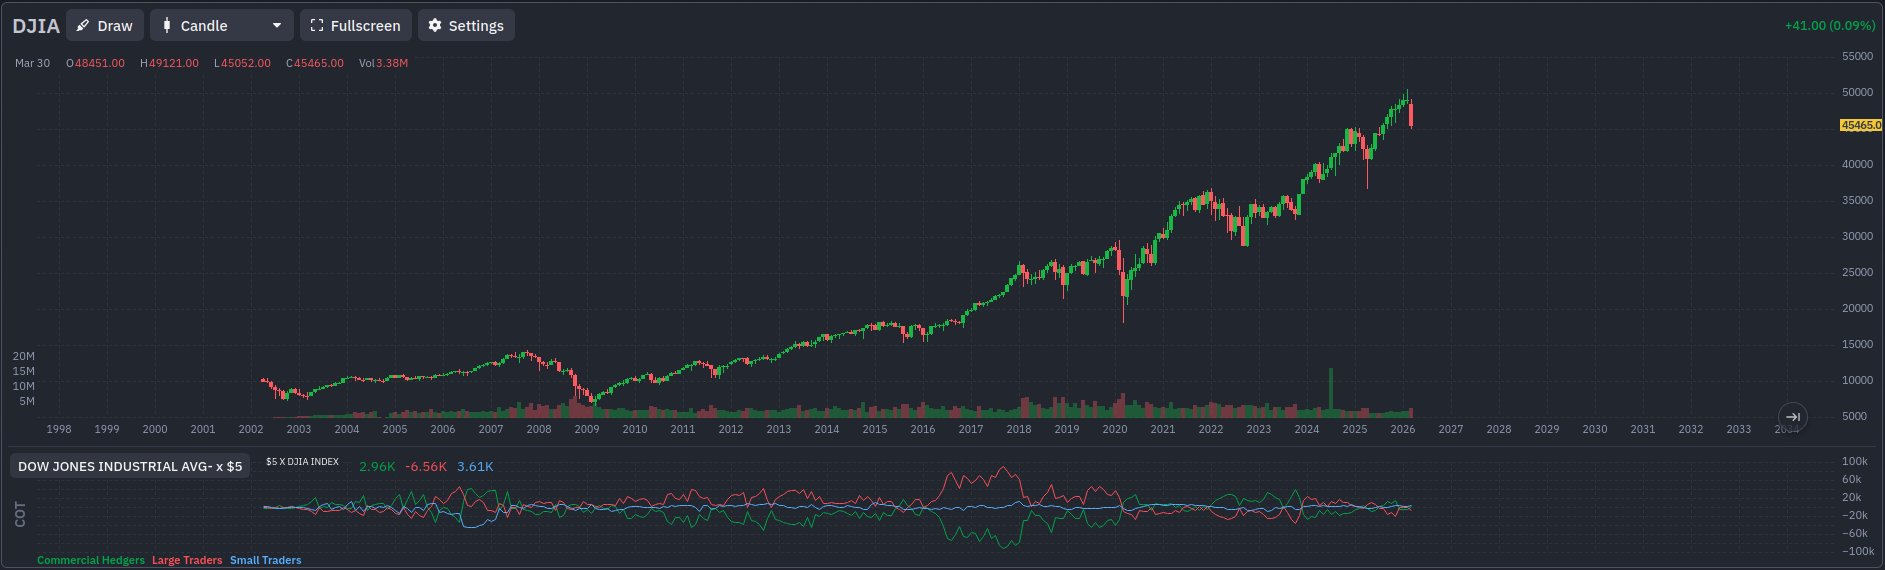
Task: Click the $5 X DJIA INDEX text
Action: click(302, 462)
